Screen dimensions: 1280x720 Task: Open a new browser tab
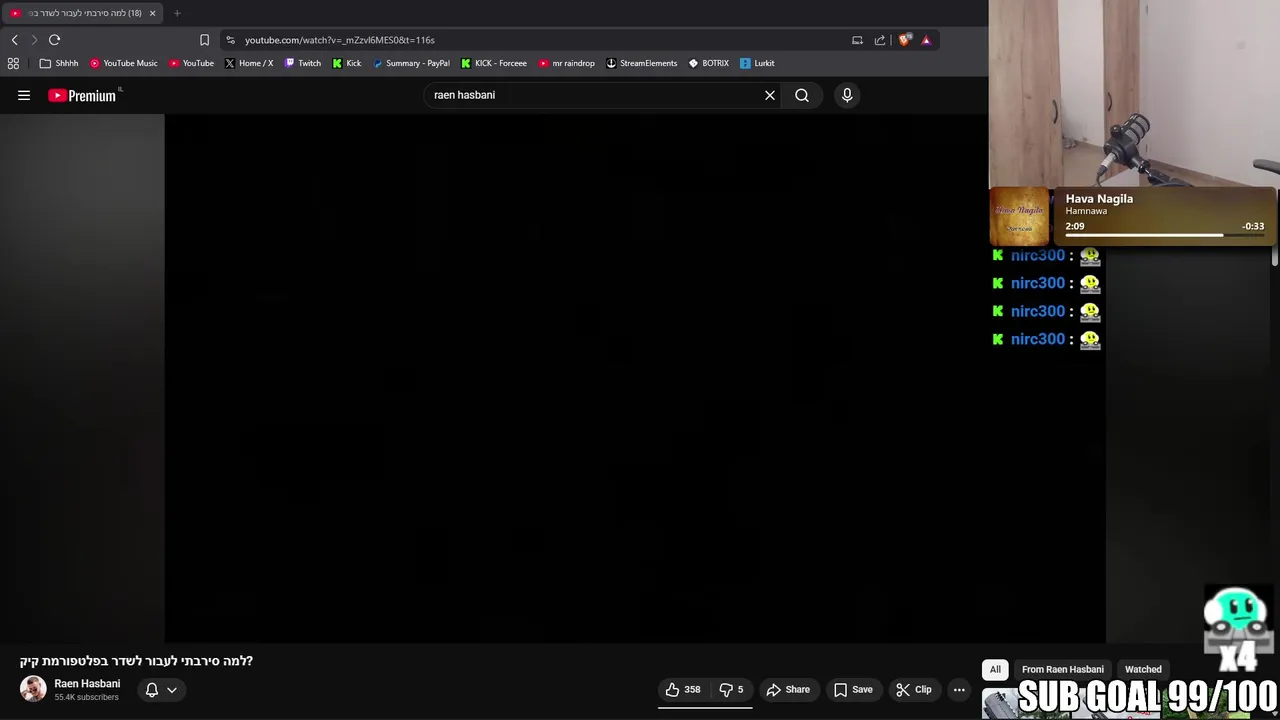tap(177, 13)
